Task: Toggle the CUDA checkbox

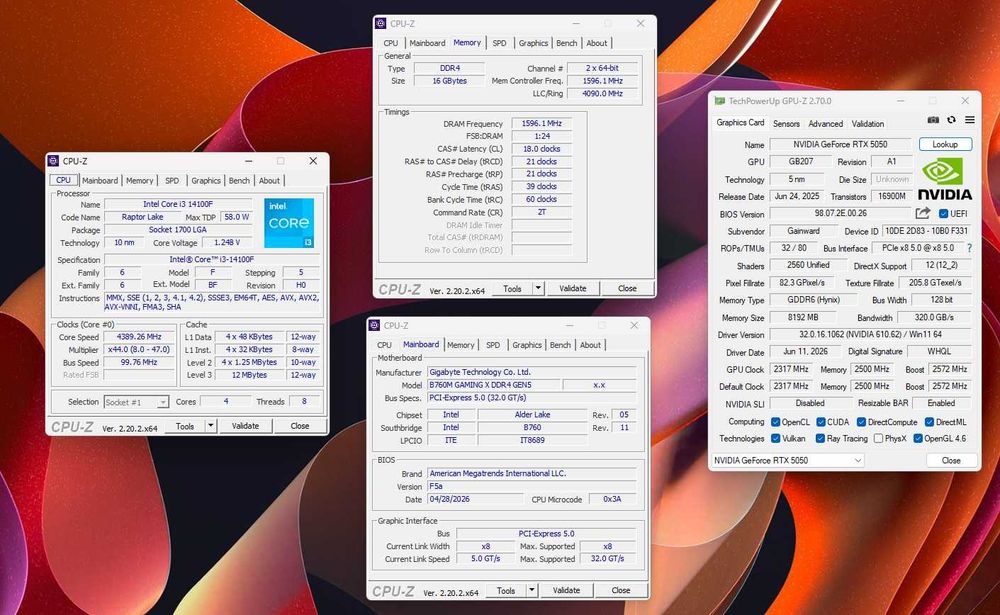Action: pos(821,422)
